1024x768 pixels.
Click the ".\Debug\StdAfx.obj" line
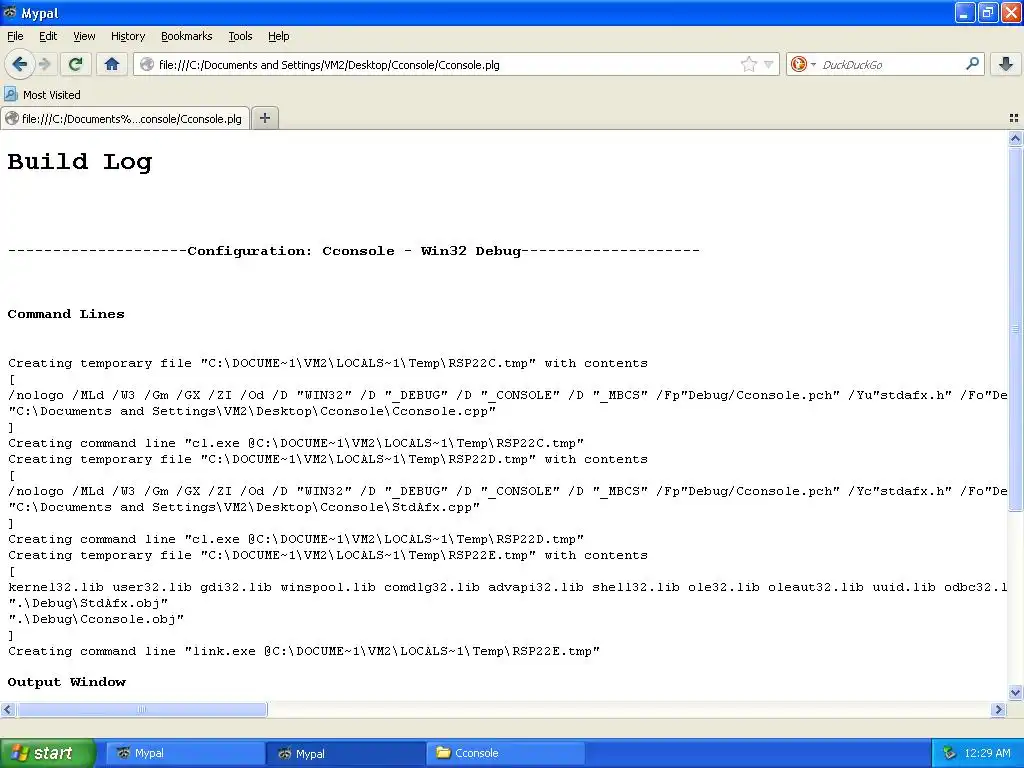(x=88, y=603)
